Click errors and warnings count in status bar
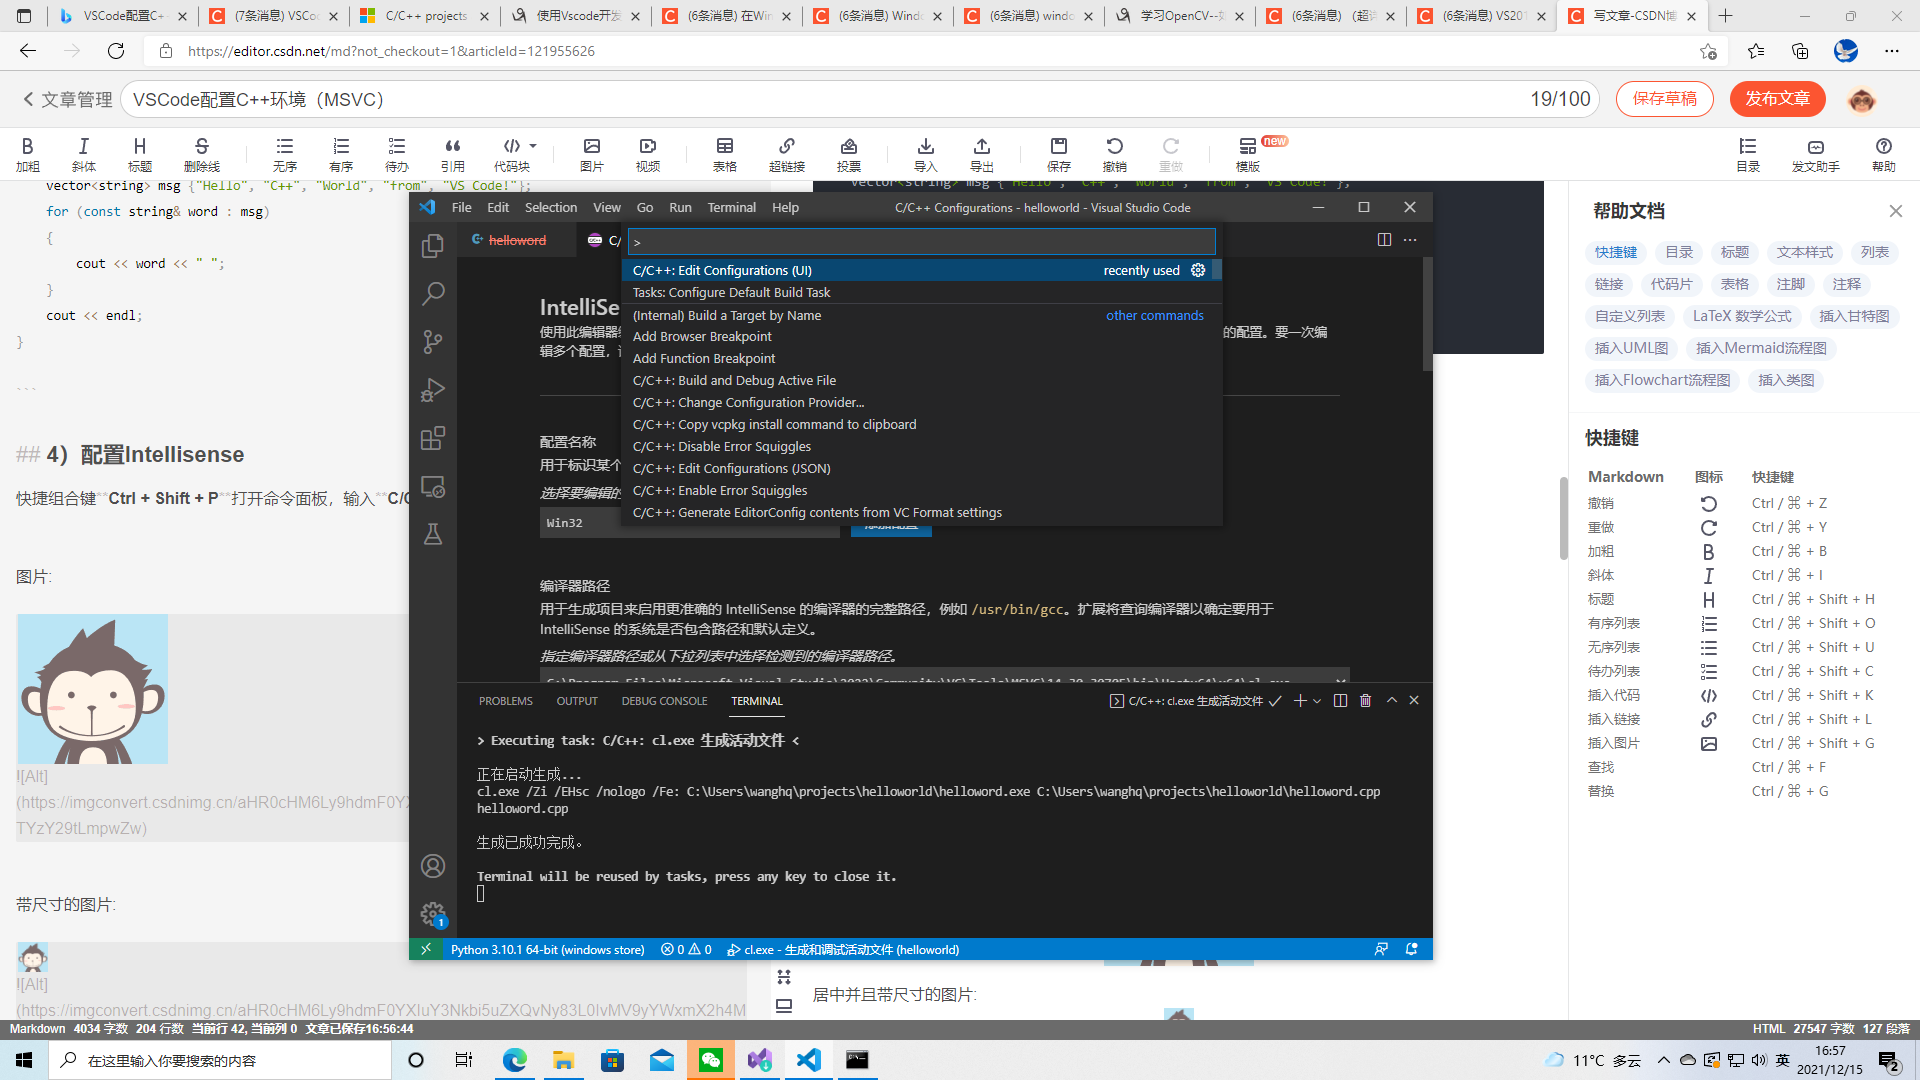Viewport: 1920px width, 1080px height. (686, 949)
